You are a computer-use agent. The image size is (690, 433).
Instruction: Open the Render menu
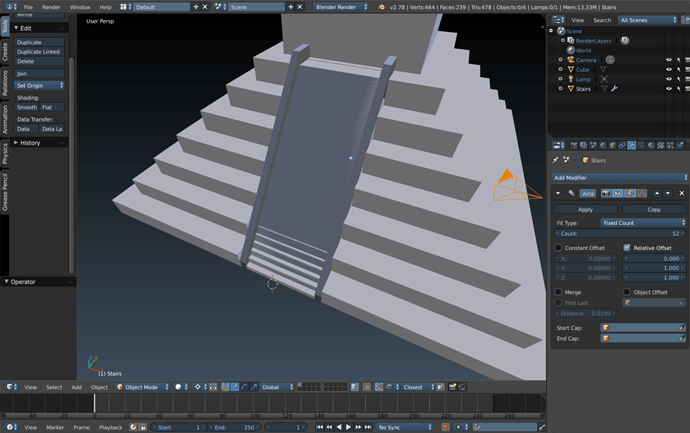51,7
